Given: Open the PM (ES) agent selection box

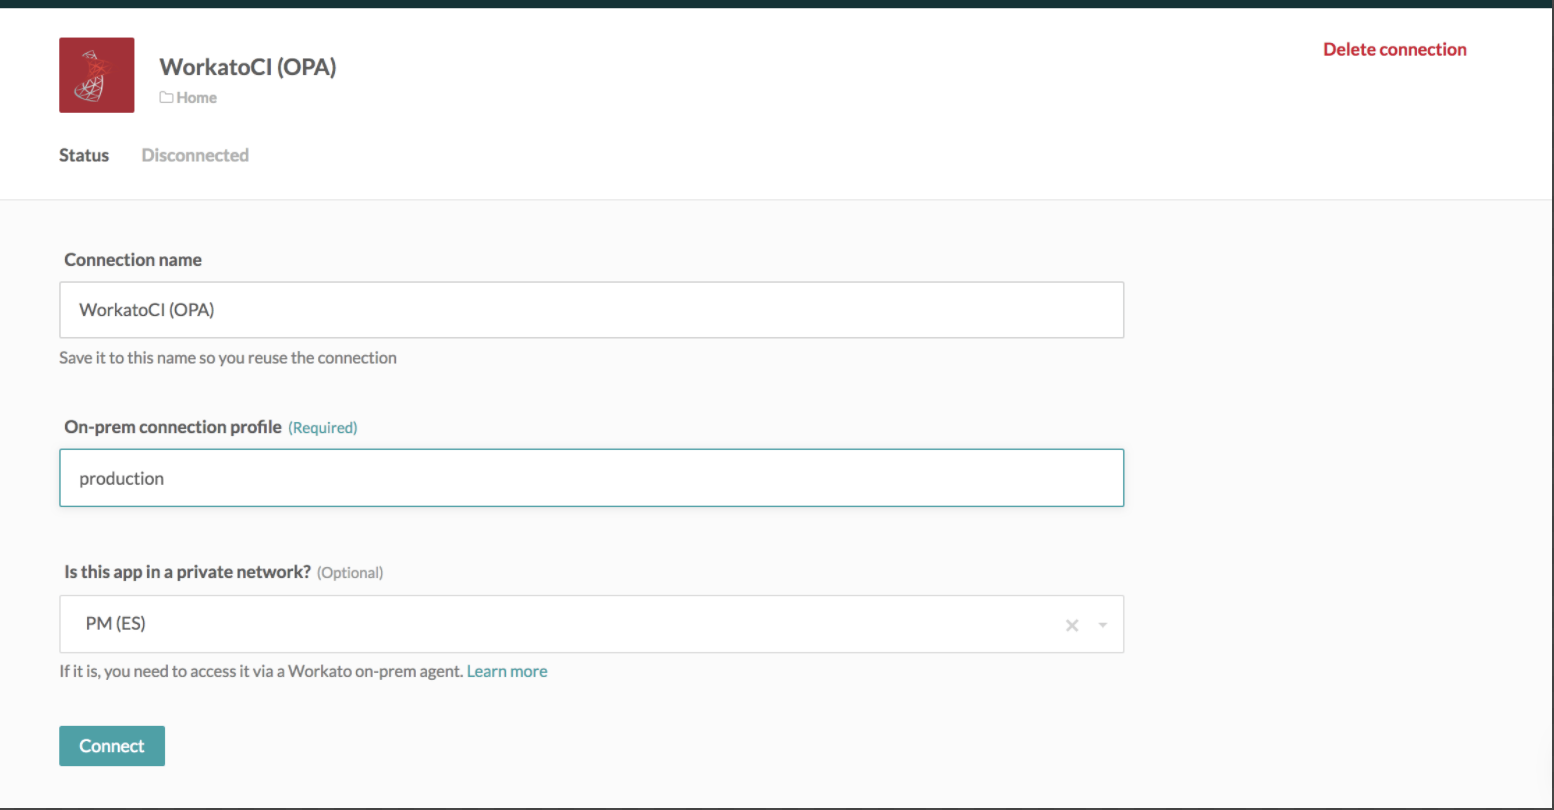Looking at the screenshot, I should [x=560, y=624].
